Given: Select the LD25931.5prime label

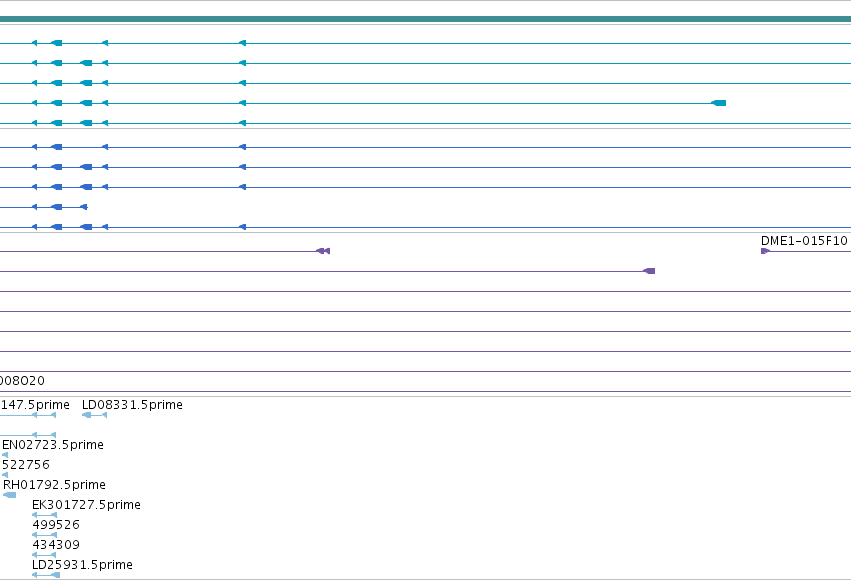Looking at the screenshot, I should 82,565.
